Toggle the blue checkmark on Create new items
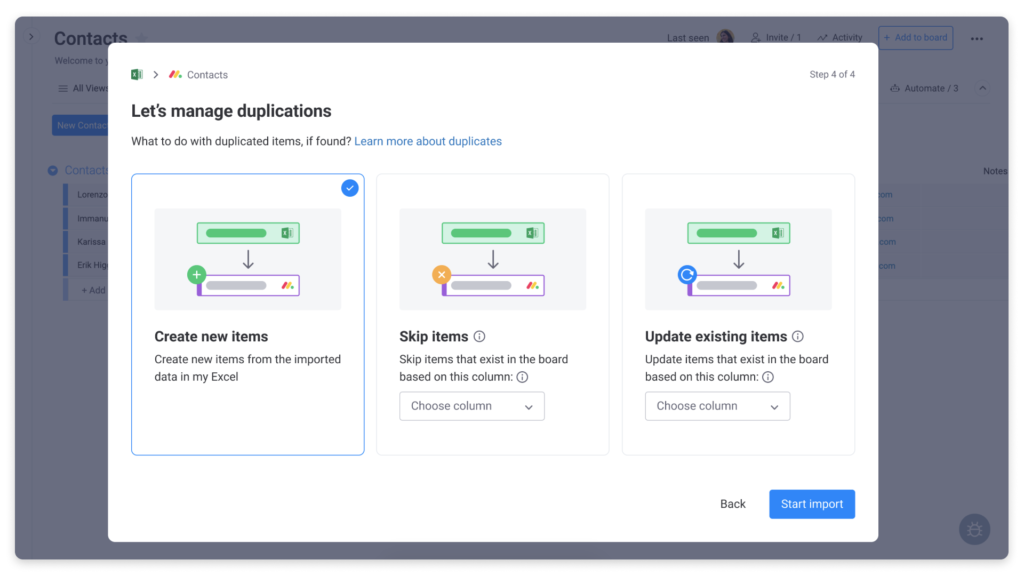The image size is (1024, 576). (349, 187)
